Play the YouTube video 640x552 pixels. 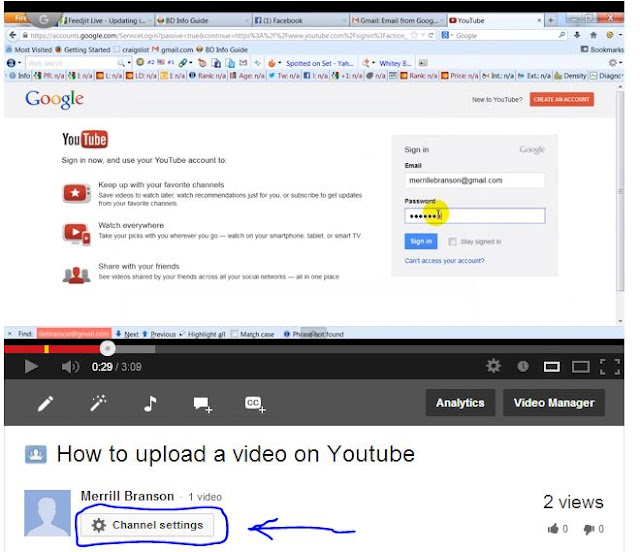[31, 366]
